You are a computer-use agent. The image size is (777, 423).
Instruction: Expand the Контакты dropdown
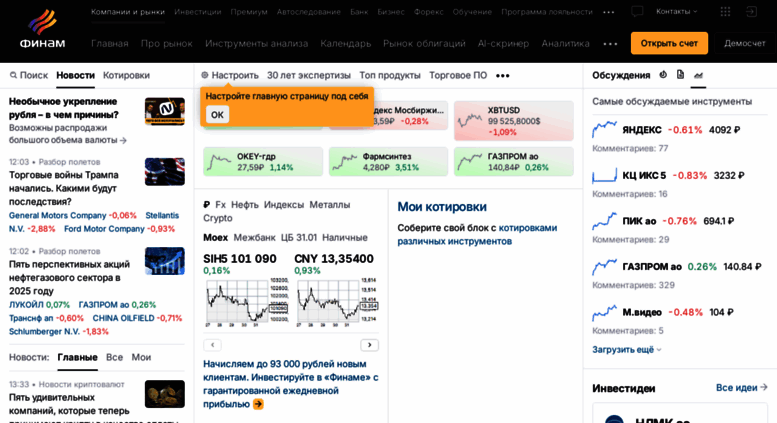tap(676, 11)
